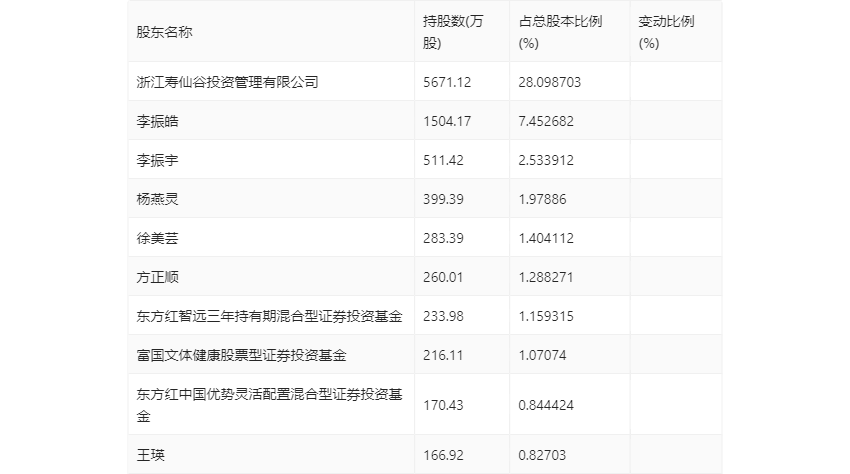The image size is (850, 474).
Task: Click shareholder 浙江寿仙谷投资管理有限公司
Action: tap(227, 82)
